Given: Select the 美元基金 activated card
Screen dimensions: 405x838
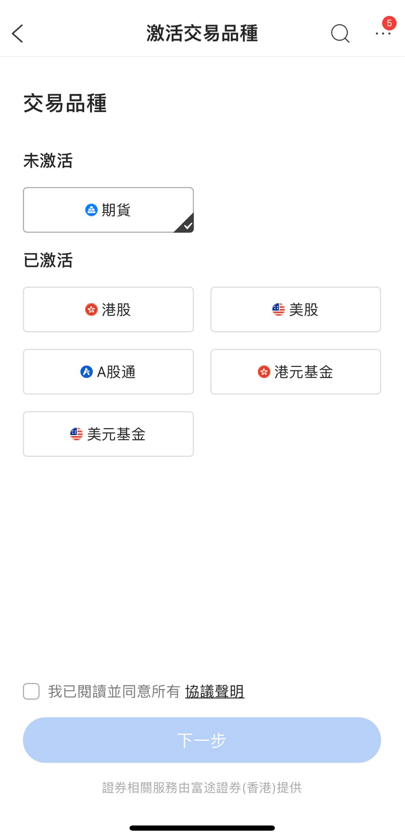Looking at the screenshot, I should pos(108,434).
